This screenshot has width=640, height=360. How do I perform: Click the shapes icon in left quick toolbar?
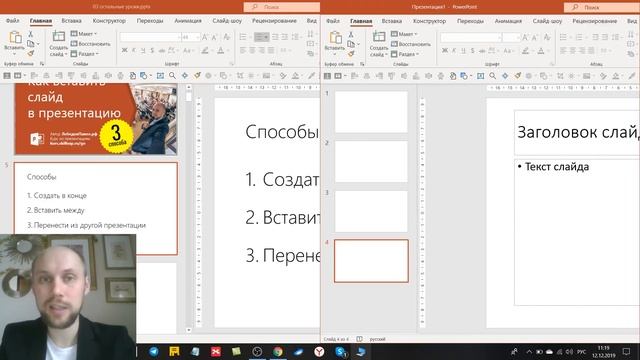click(143, 76)
